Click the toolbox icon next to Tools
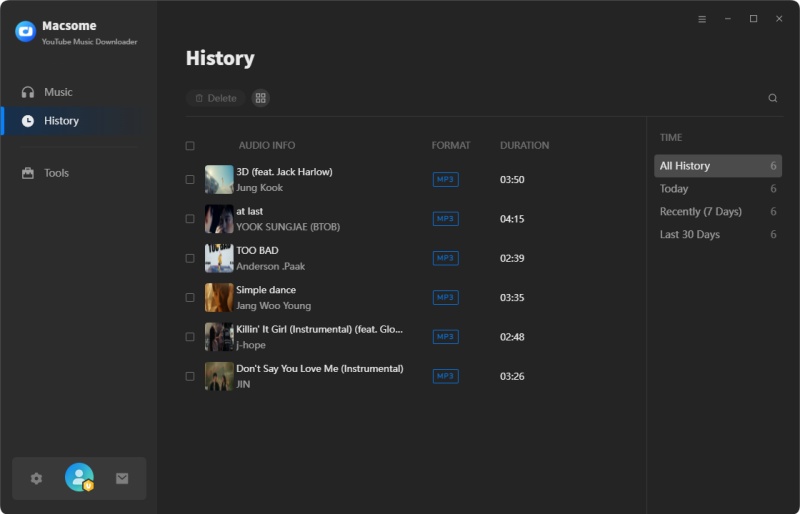This screenshot has width=800, height=514. (28, 173)
